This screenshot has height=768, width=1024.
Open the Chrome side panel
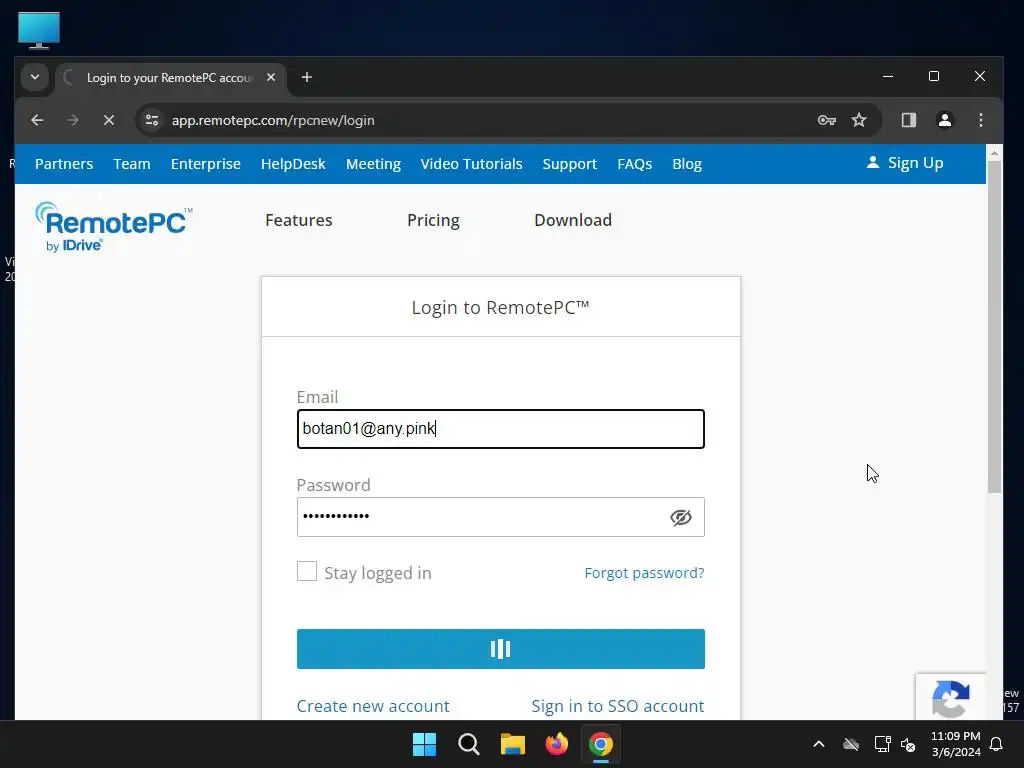click(908, 120)
